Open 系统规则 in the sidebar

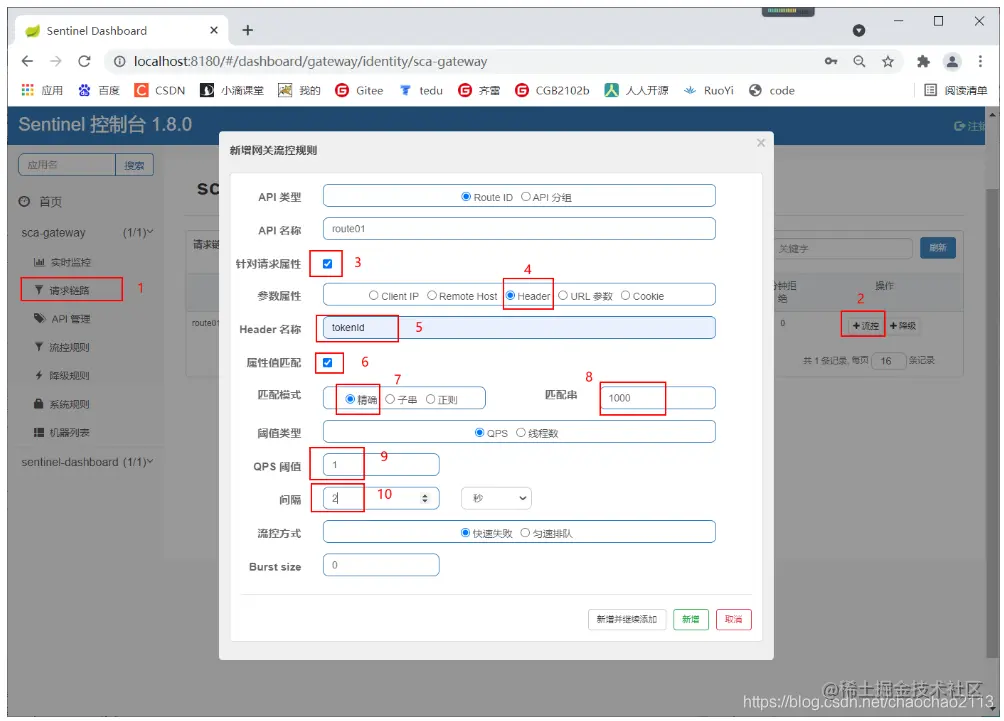pyautogui.click(x=62, y=404)
